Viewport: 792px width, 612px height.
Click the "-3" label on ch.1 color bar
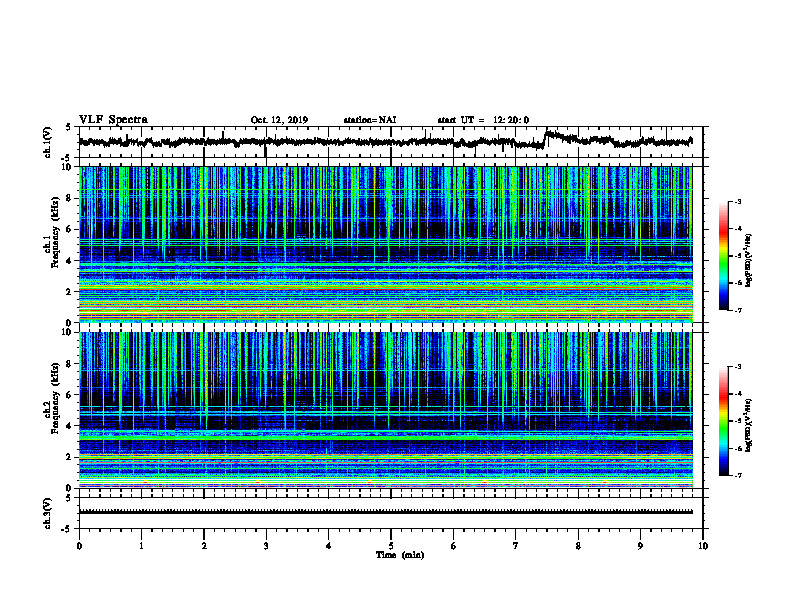click(x=738, y=201)
